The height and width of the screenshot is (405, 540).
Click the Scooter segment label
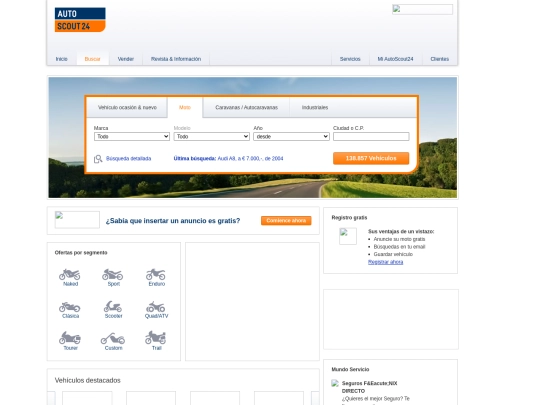(114, 316)
